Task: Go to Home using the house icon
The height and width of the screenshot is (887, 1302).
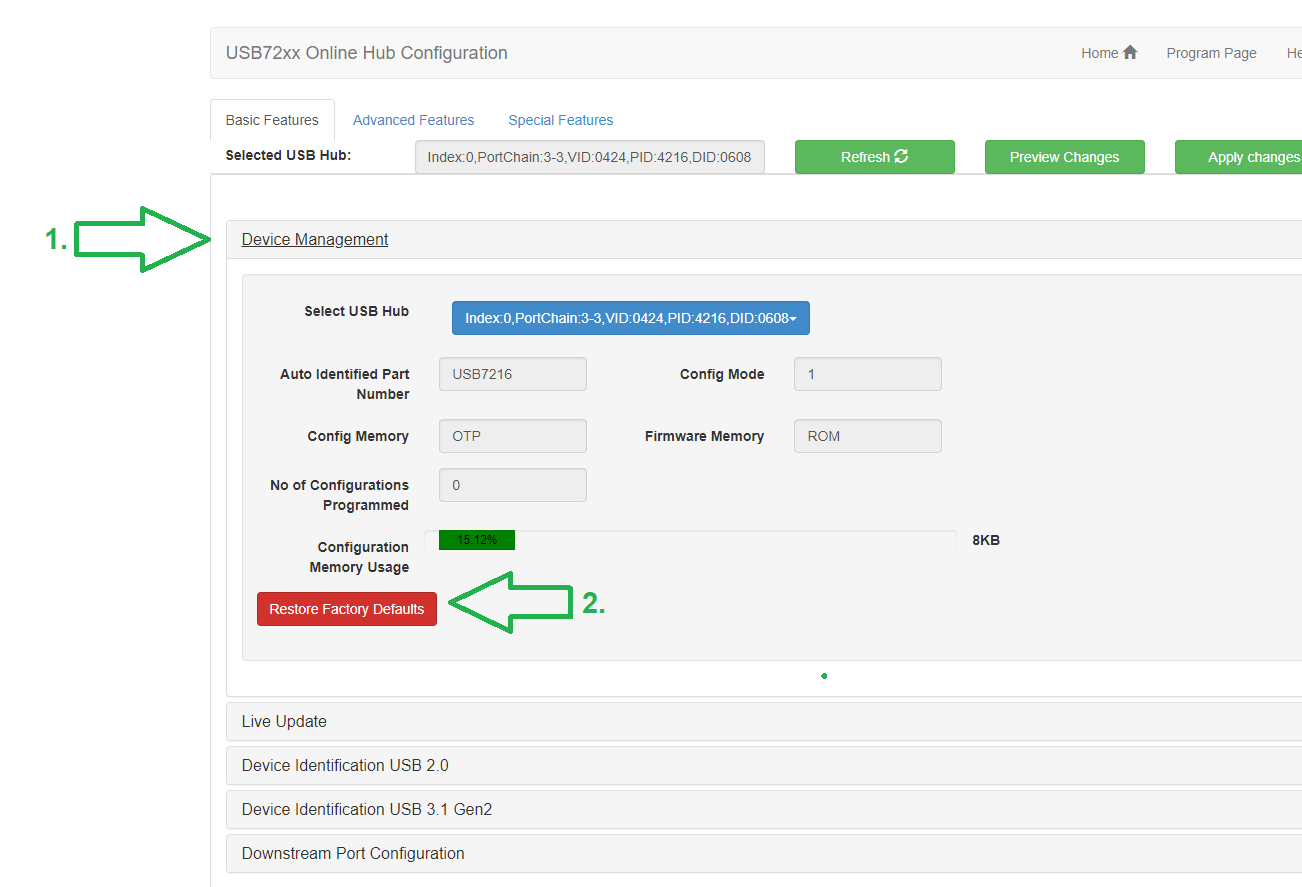Action: (x=1130, y=53)
